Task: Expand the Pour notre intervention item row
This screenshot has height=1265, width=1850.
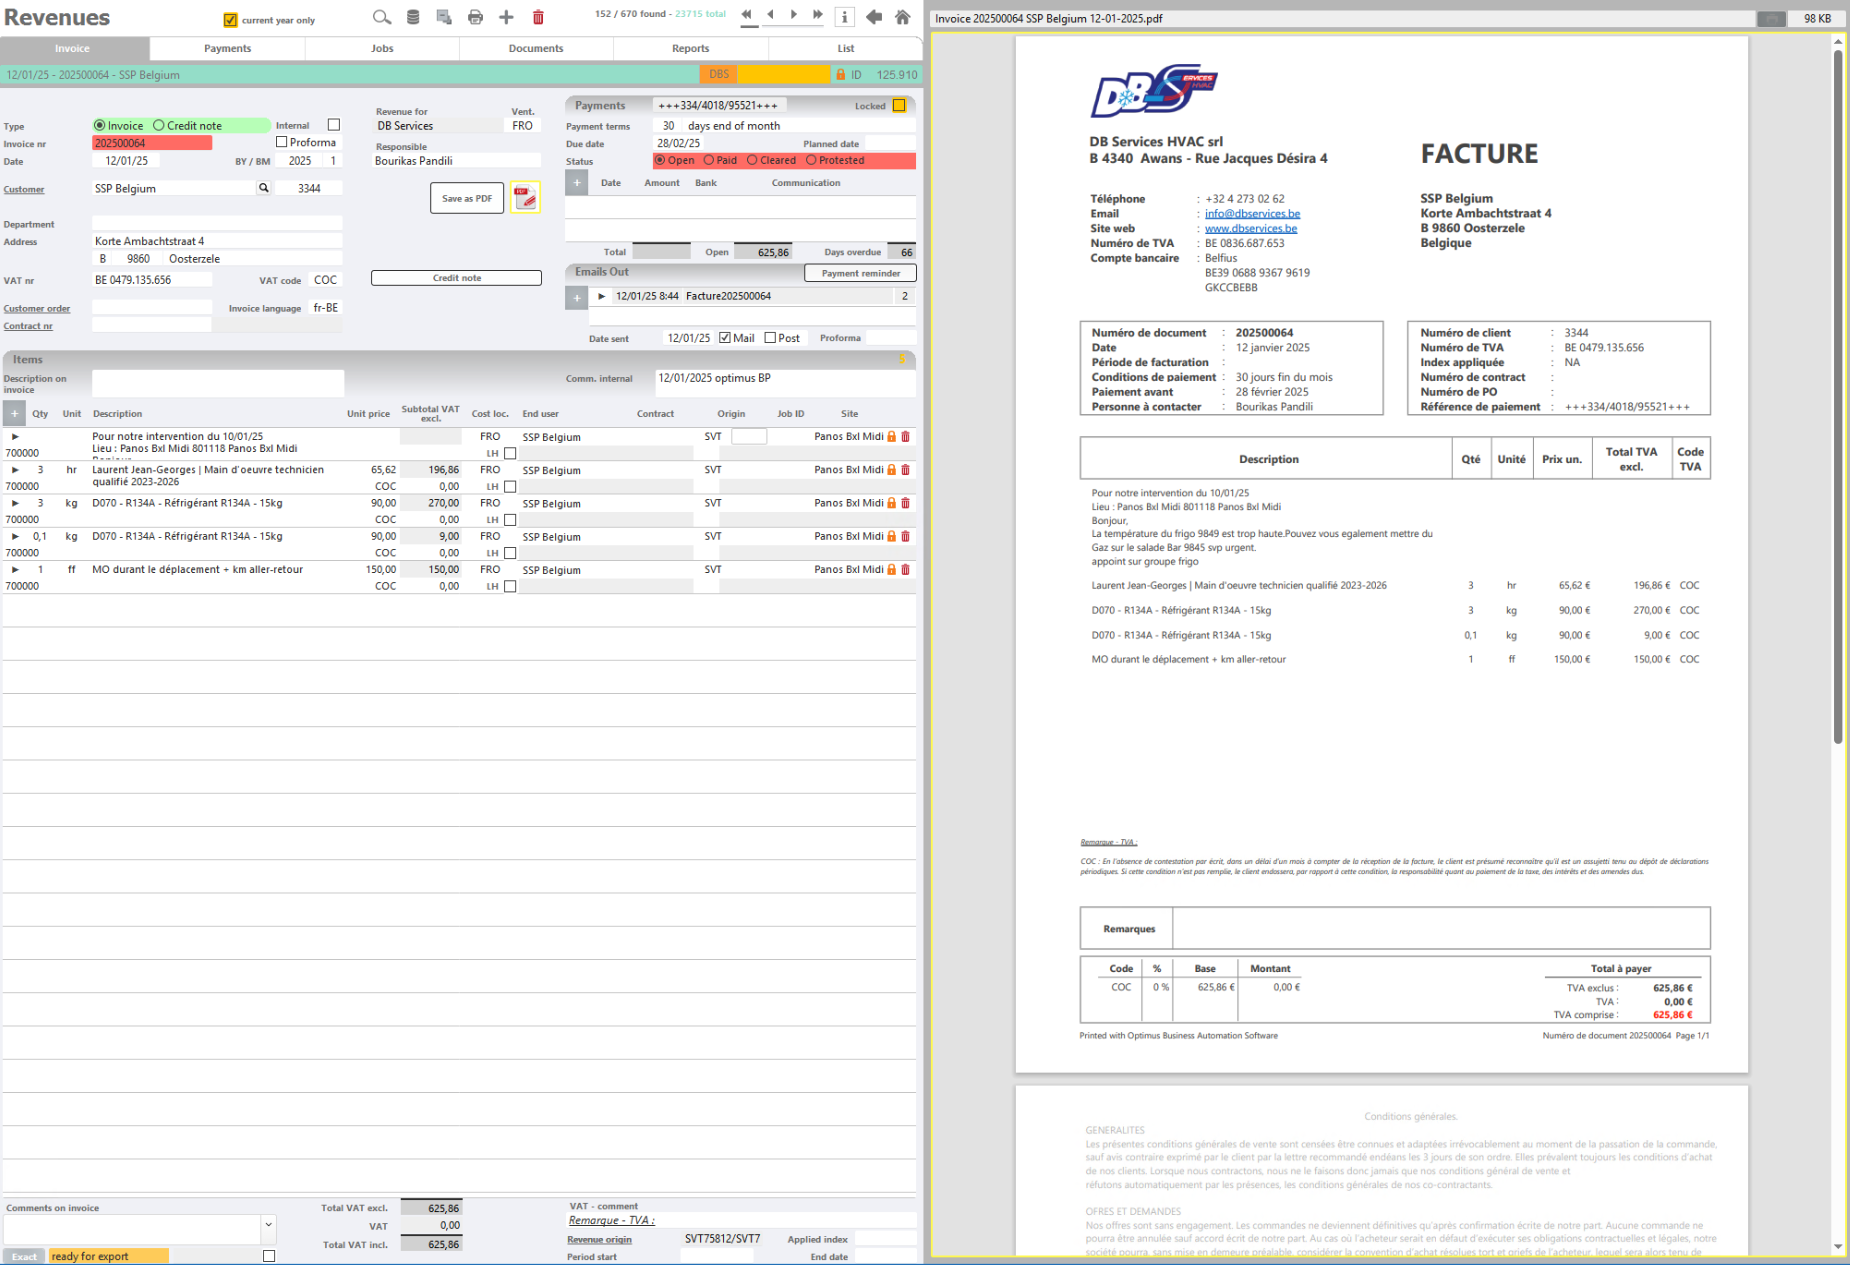Action: tap(15, 437)
